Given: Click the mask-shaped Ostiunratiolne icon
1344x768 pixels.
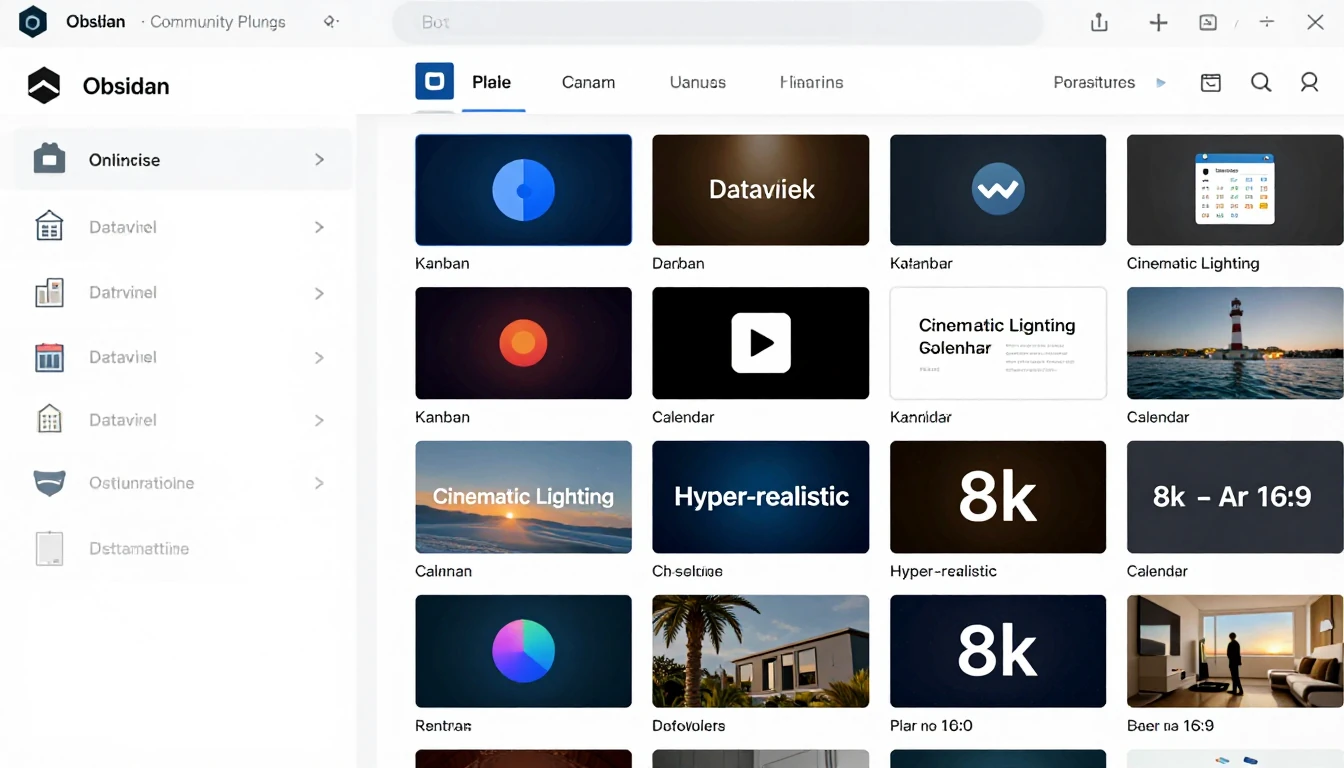Looking at the screenshot, I should coord(49,483).
